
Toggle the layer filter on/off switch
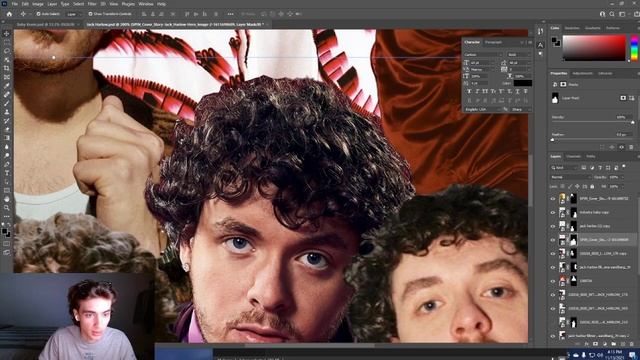624,166
